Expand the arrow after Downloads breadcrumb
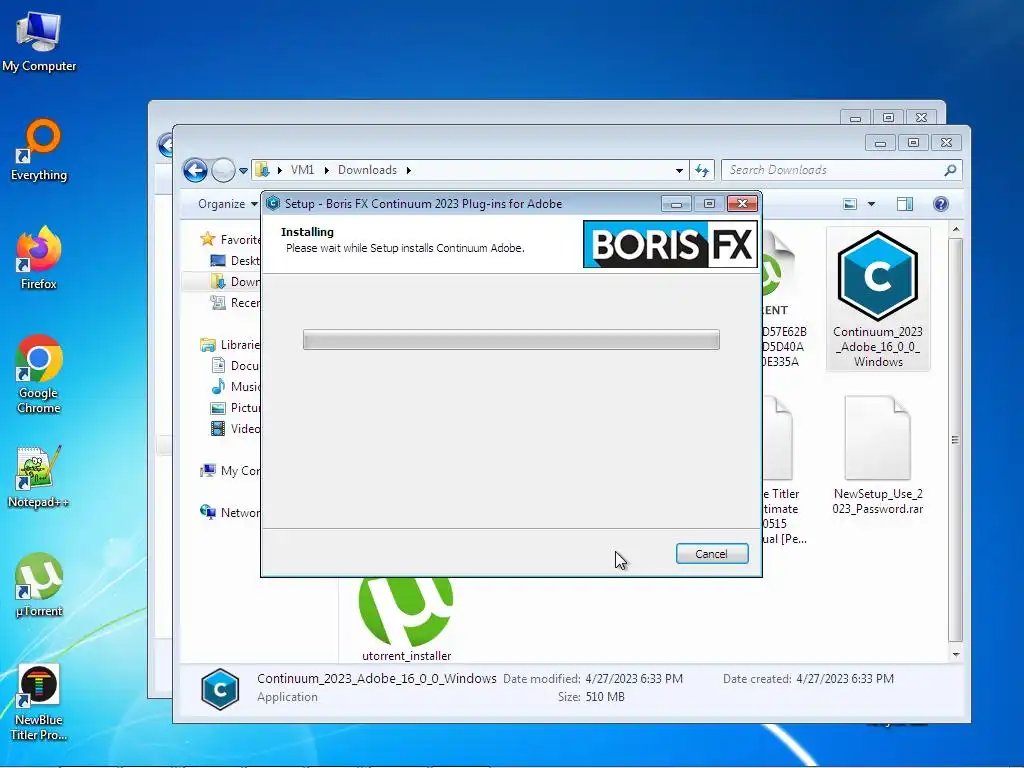The image size is (1024, 768). point(409,170)
